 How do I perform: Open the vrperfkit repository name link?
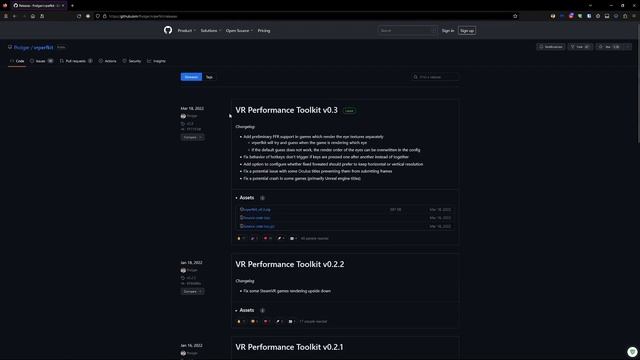[43, 47]
